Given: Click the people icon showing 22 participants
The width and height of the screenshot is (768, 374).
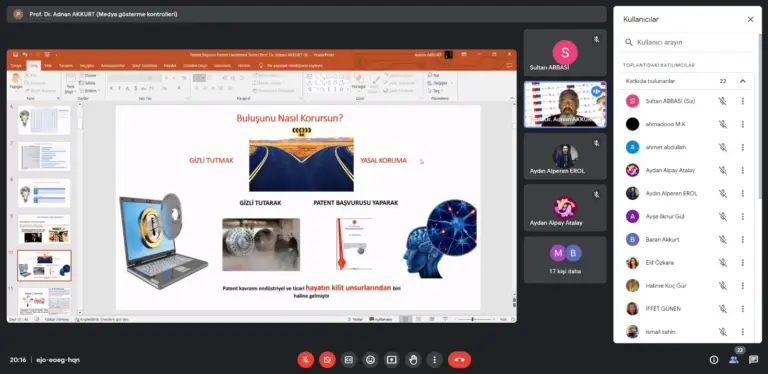Looking at the screenshot, I should (x=734, y=360).
